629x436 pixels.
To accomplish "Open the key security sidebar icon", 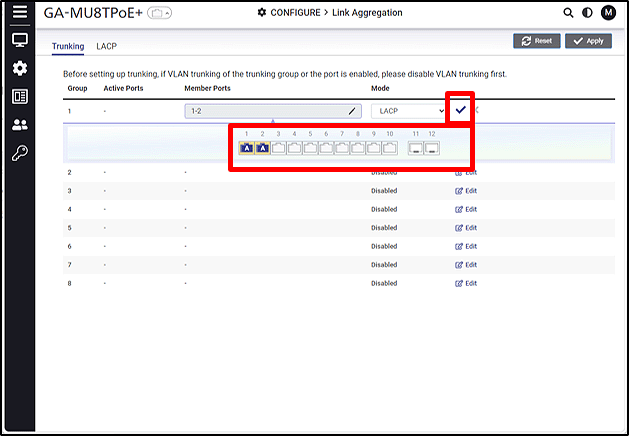I will point(20,153).
